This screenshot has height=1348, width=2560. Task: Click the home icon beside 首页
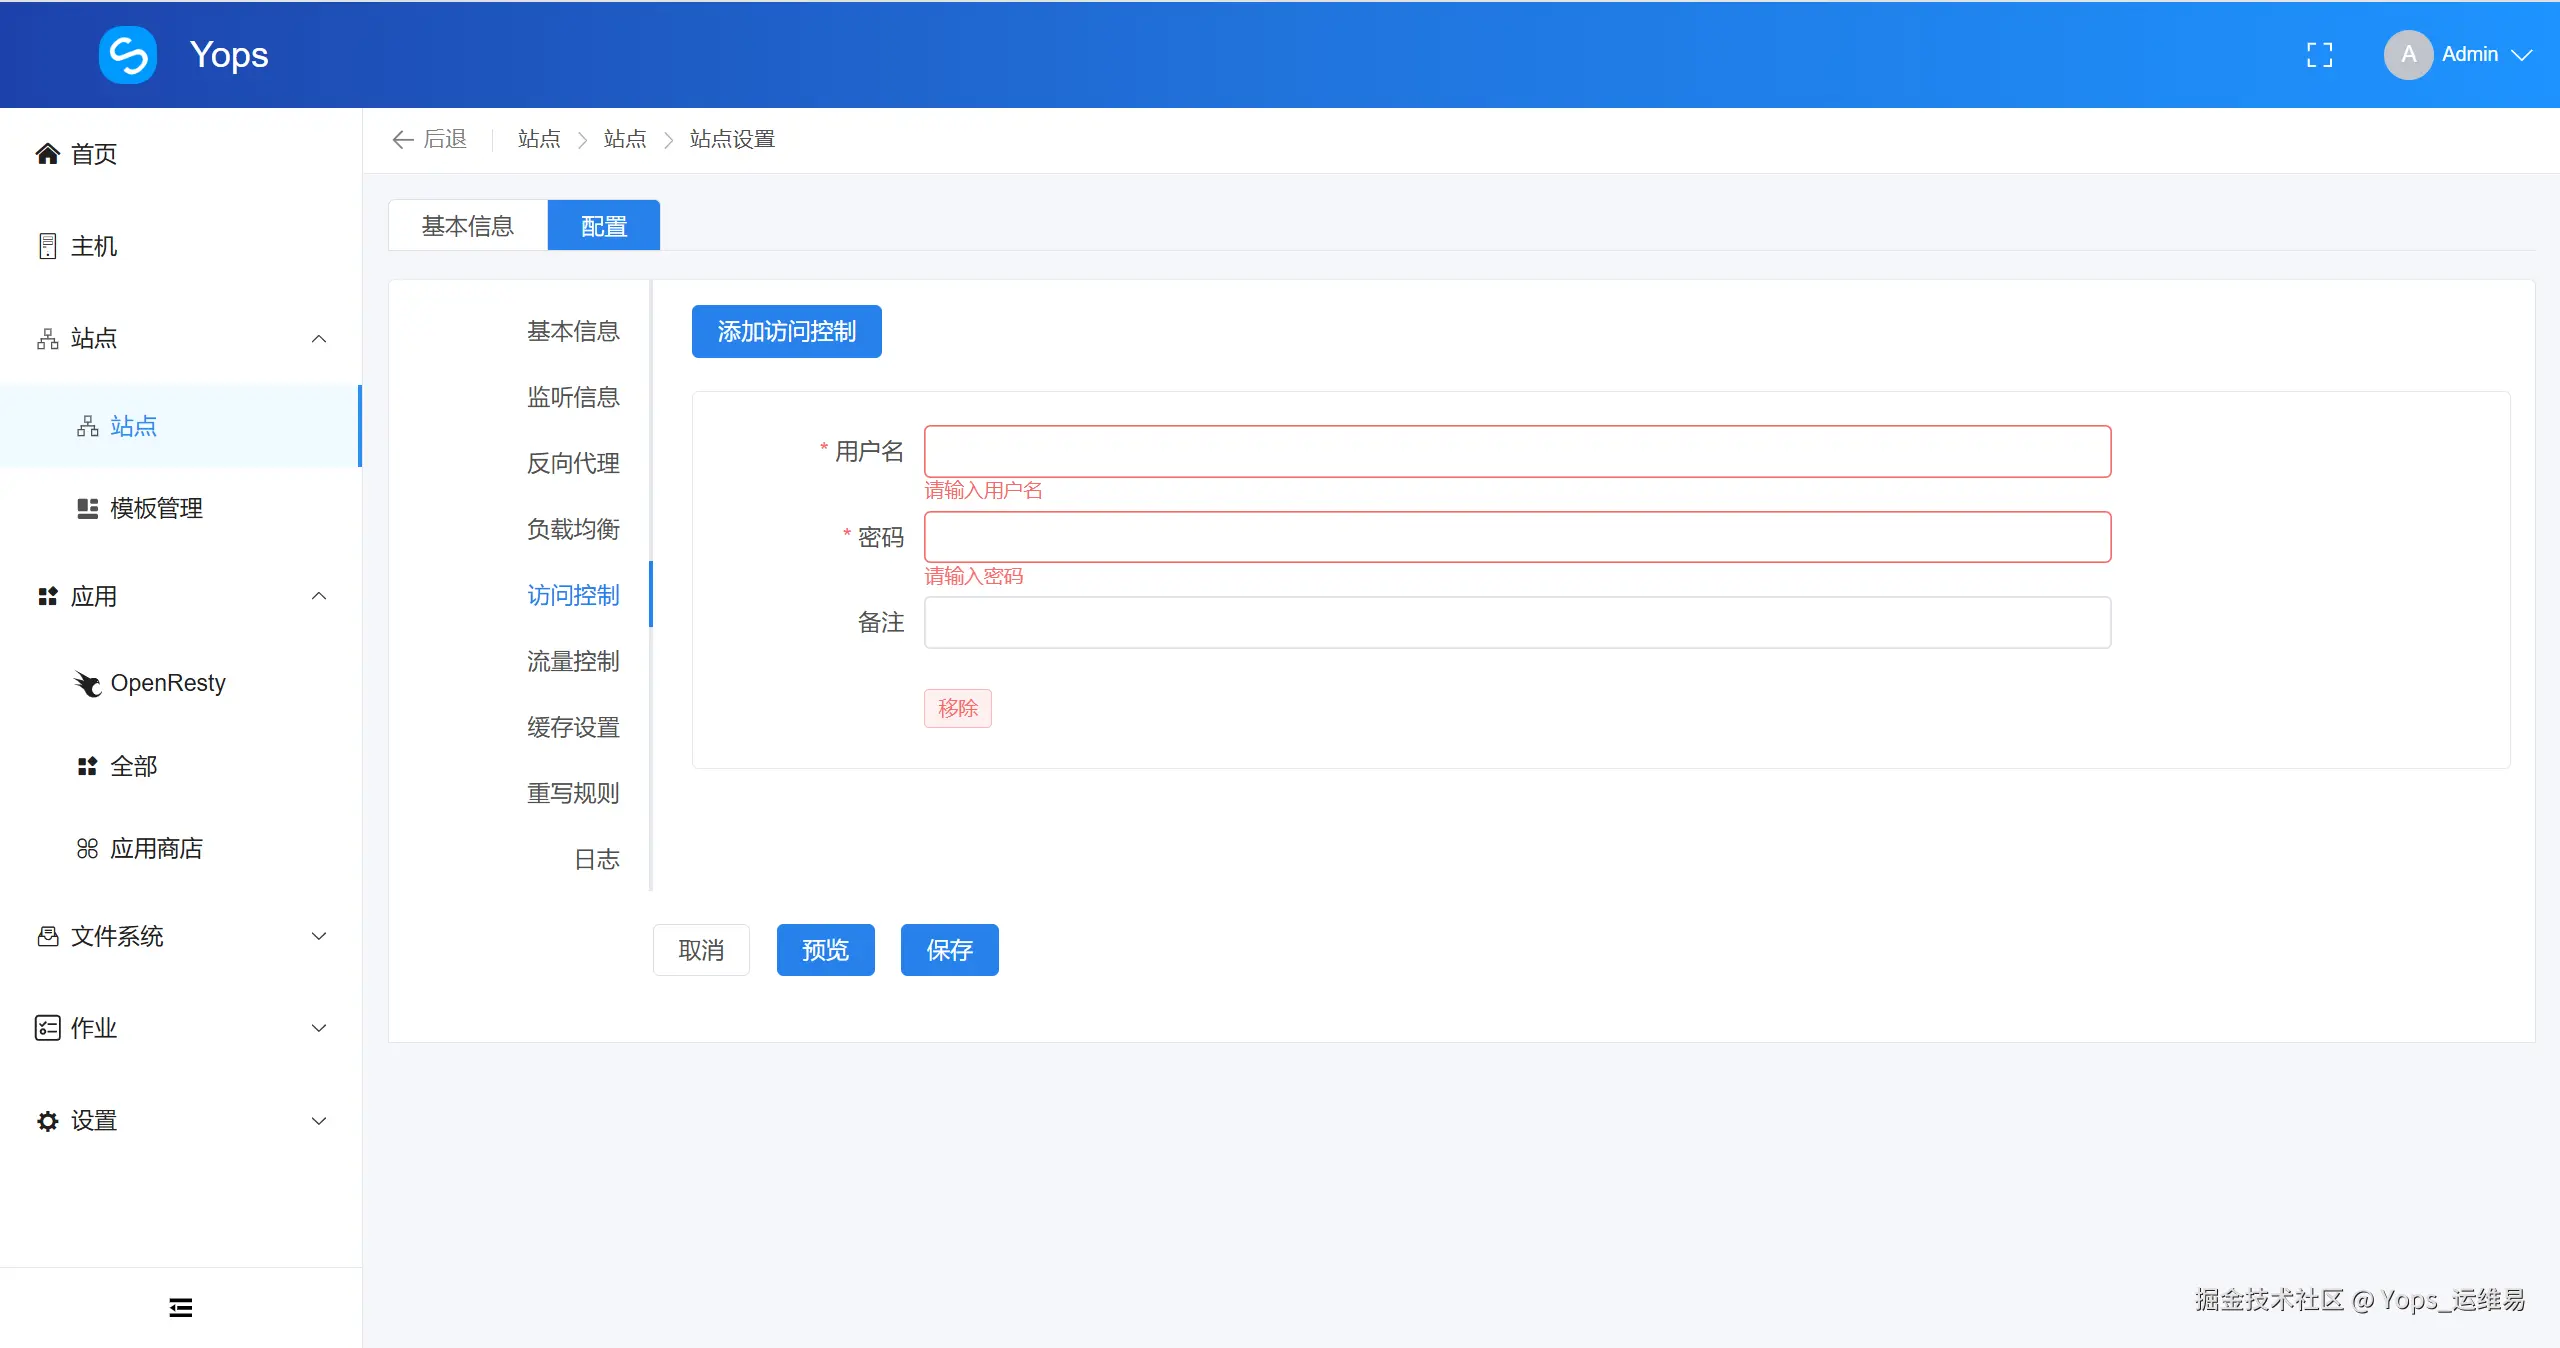click(x=47, y=154)
